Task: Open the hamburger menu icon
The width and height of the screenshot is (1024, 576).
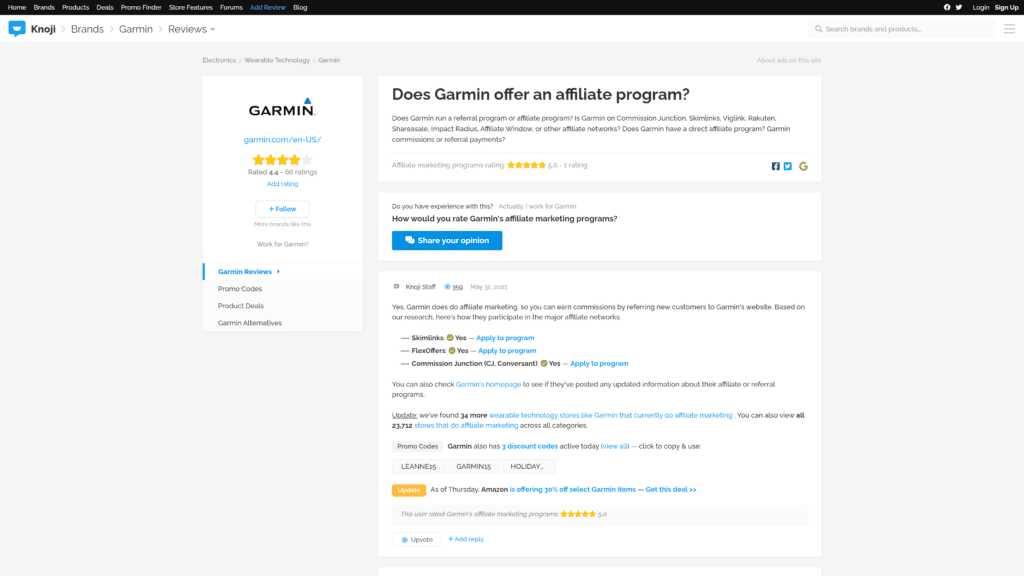Action: (x=1010, y=29)
